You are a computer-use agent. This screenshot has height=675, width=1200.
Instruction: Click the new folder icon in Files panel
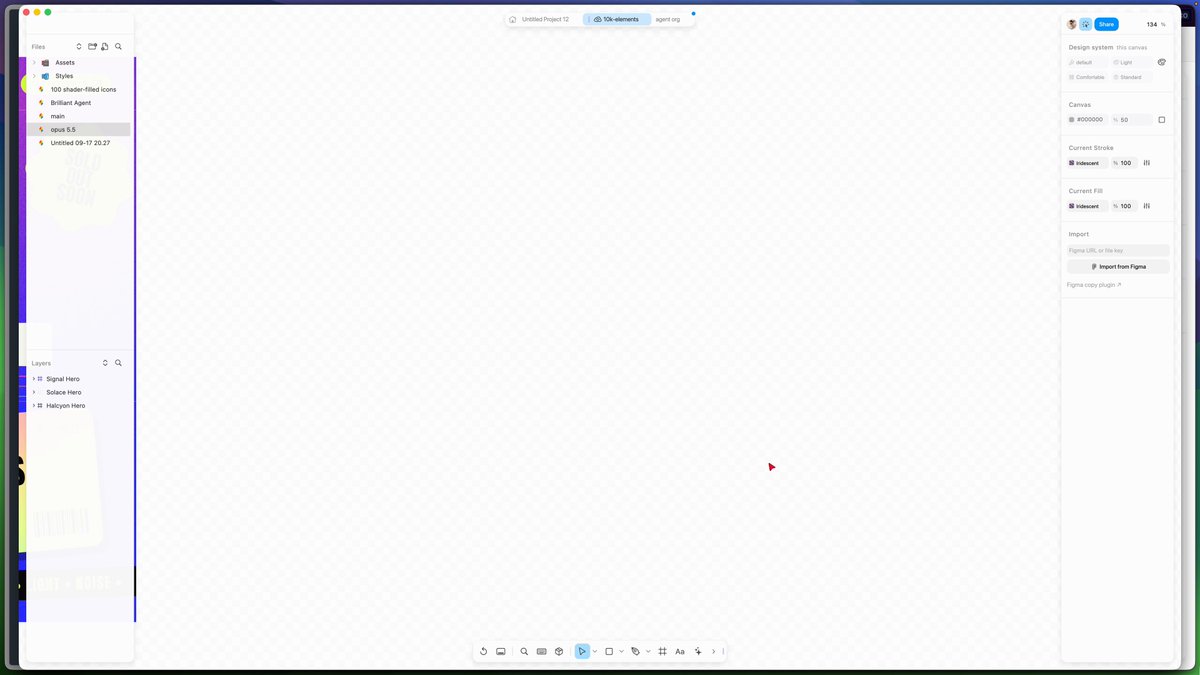(92, 46)
